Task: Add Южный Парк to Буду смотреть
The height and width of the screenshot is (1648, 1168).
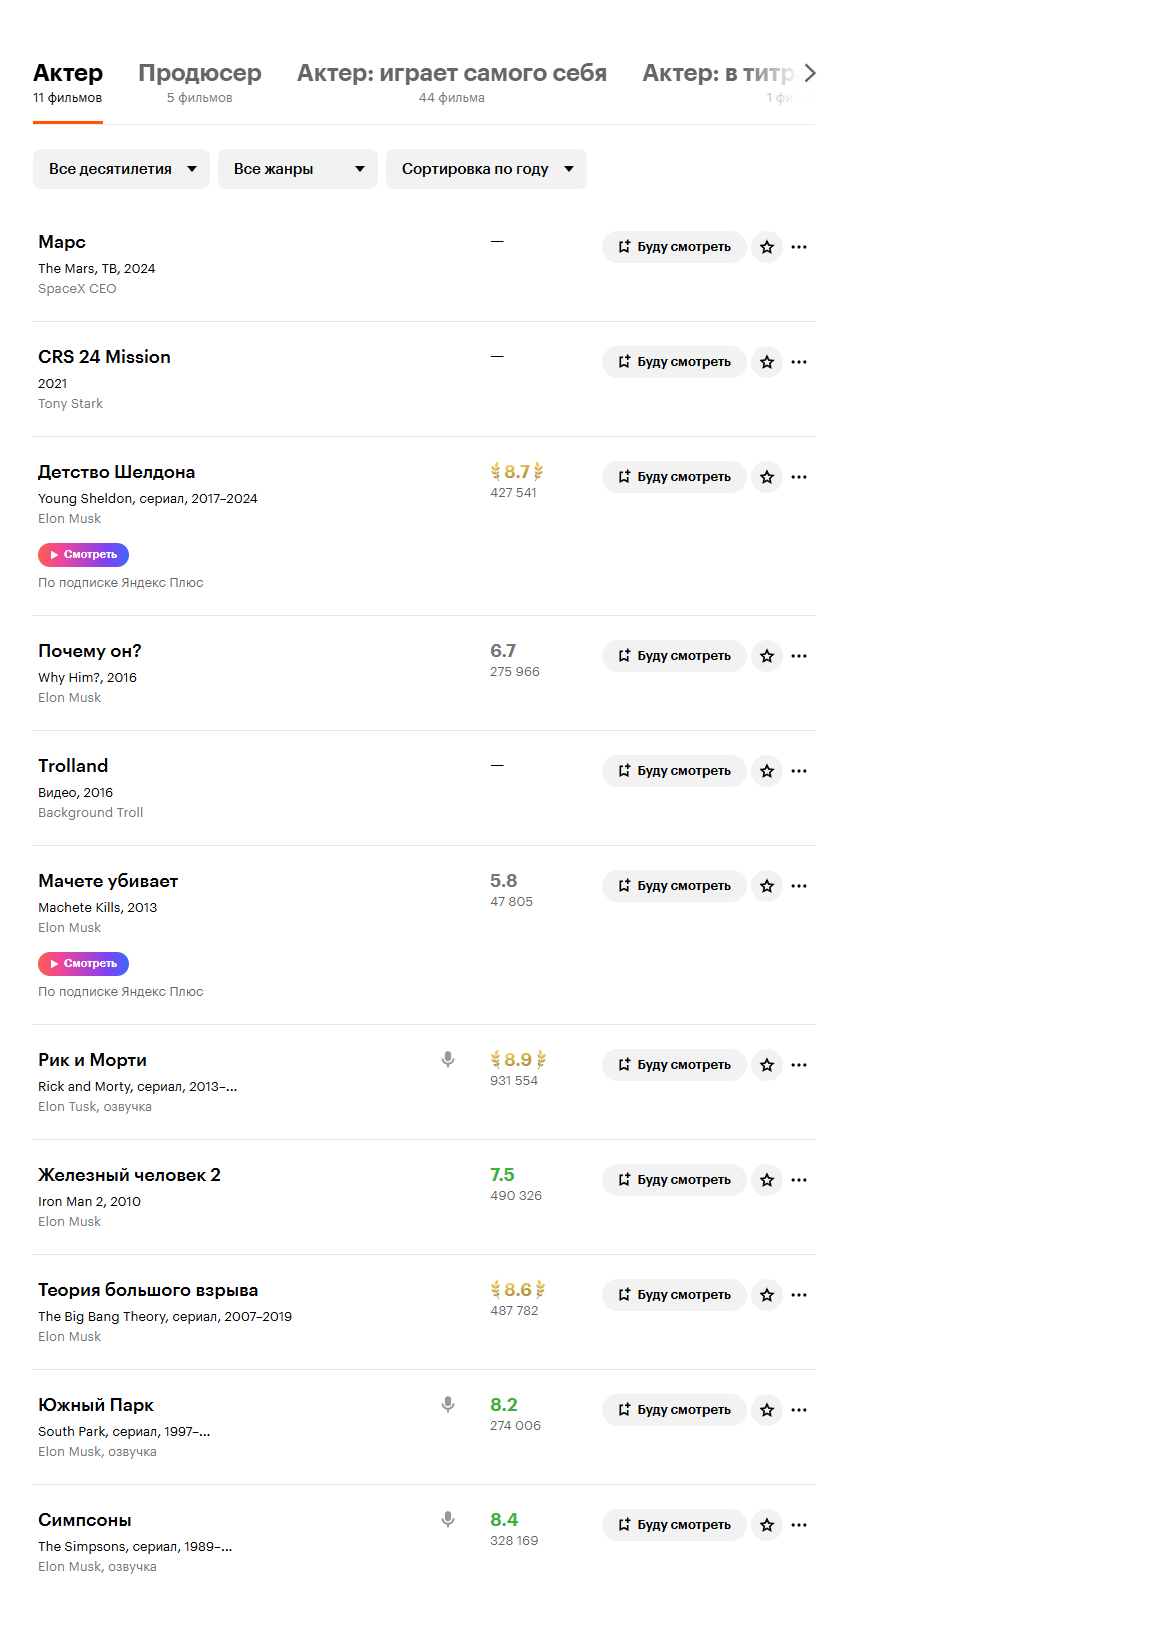Action: click(x=674, y=1410)
